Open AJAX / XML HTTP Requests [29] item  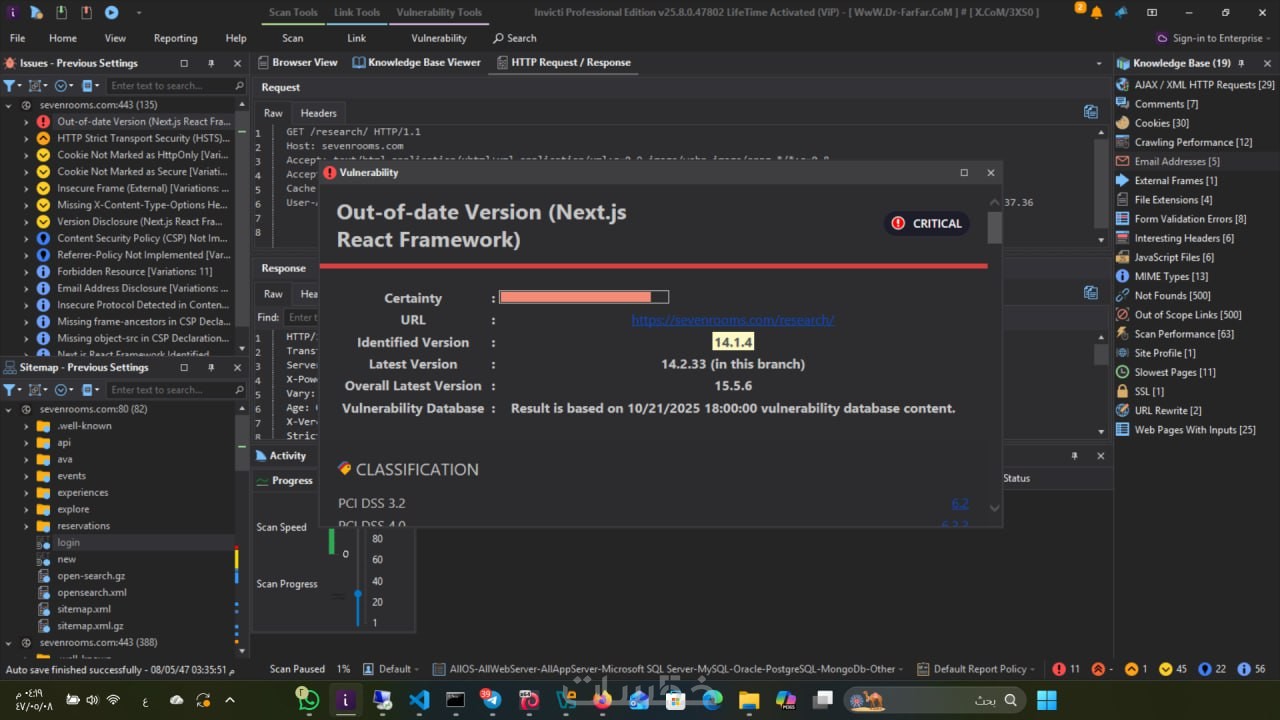(1195, 85)
